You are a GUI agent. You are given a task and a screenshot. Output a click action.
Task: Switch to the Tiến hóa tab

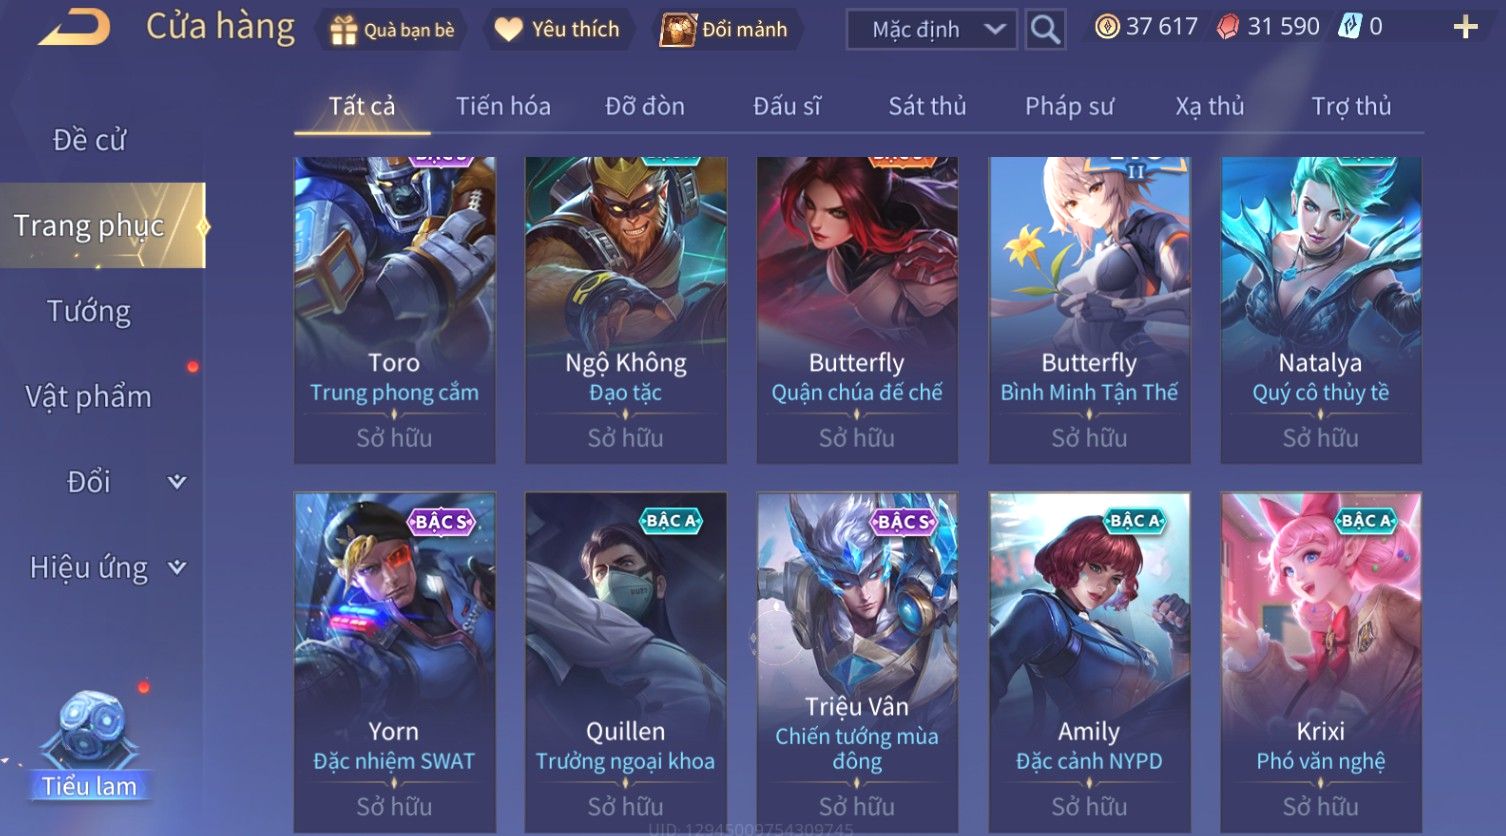[503, 106]
